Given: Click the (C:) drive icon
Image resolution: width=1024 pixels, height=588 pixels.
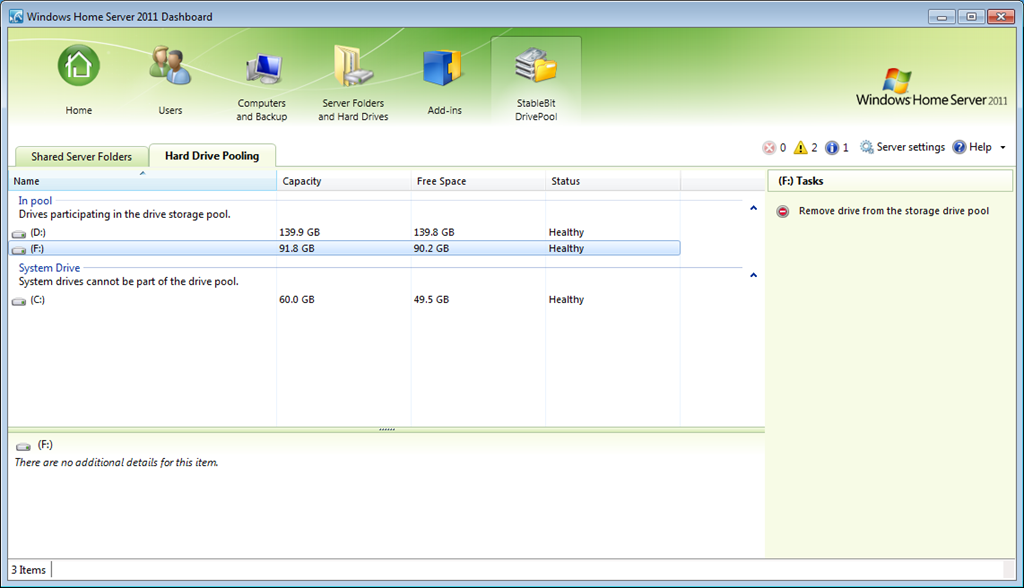Looking at the screenshot, I should point(19,301).
